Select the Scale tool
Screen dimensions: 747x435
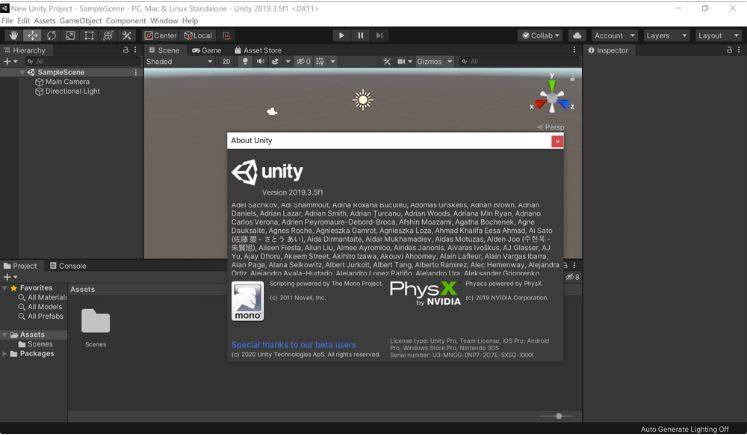[70, 36]
